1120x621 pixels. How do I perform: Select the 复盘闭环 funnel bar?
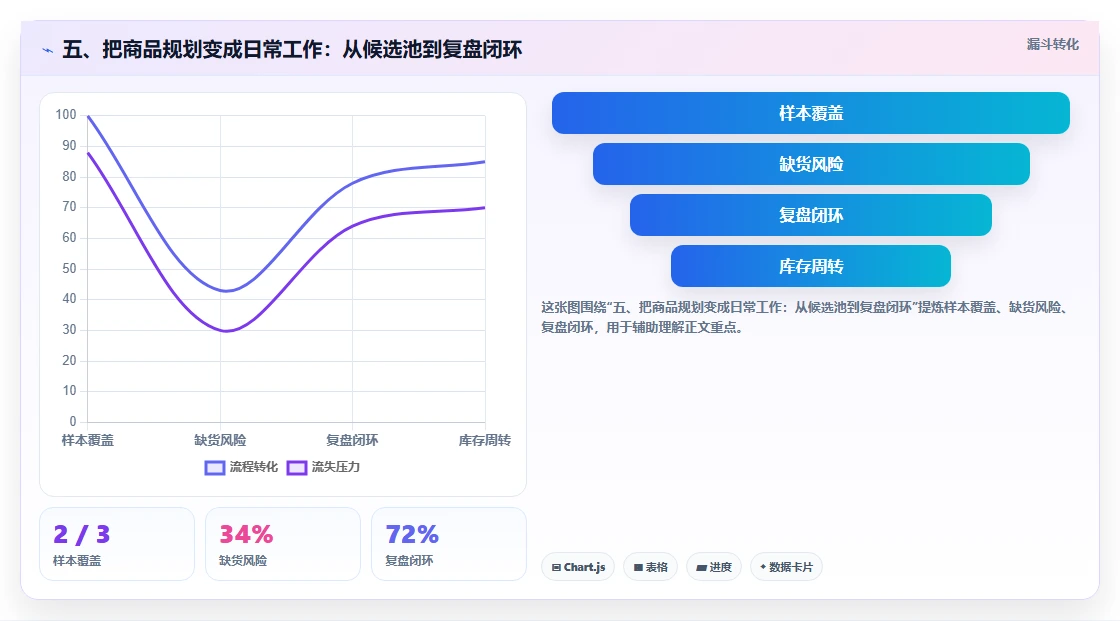click(x=811, y=215)
